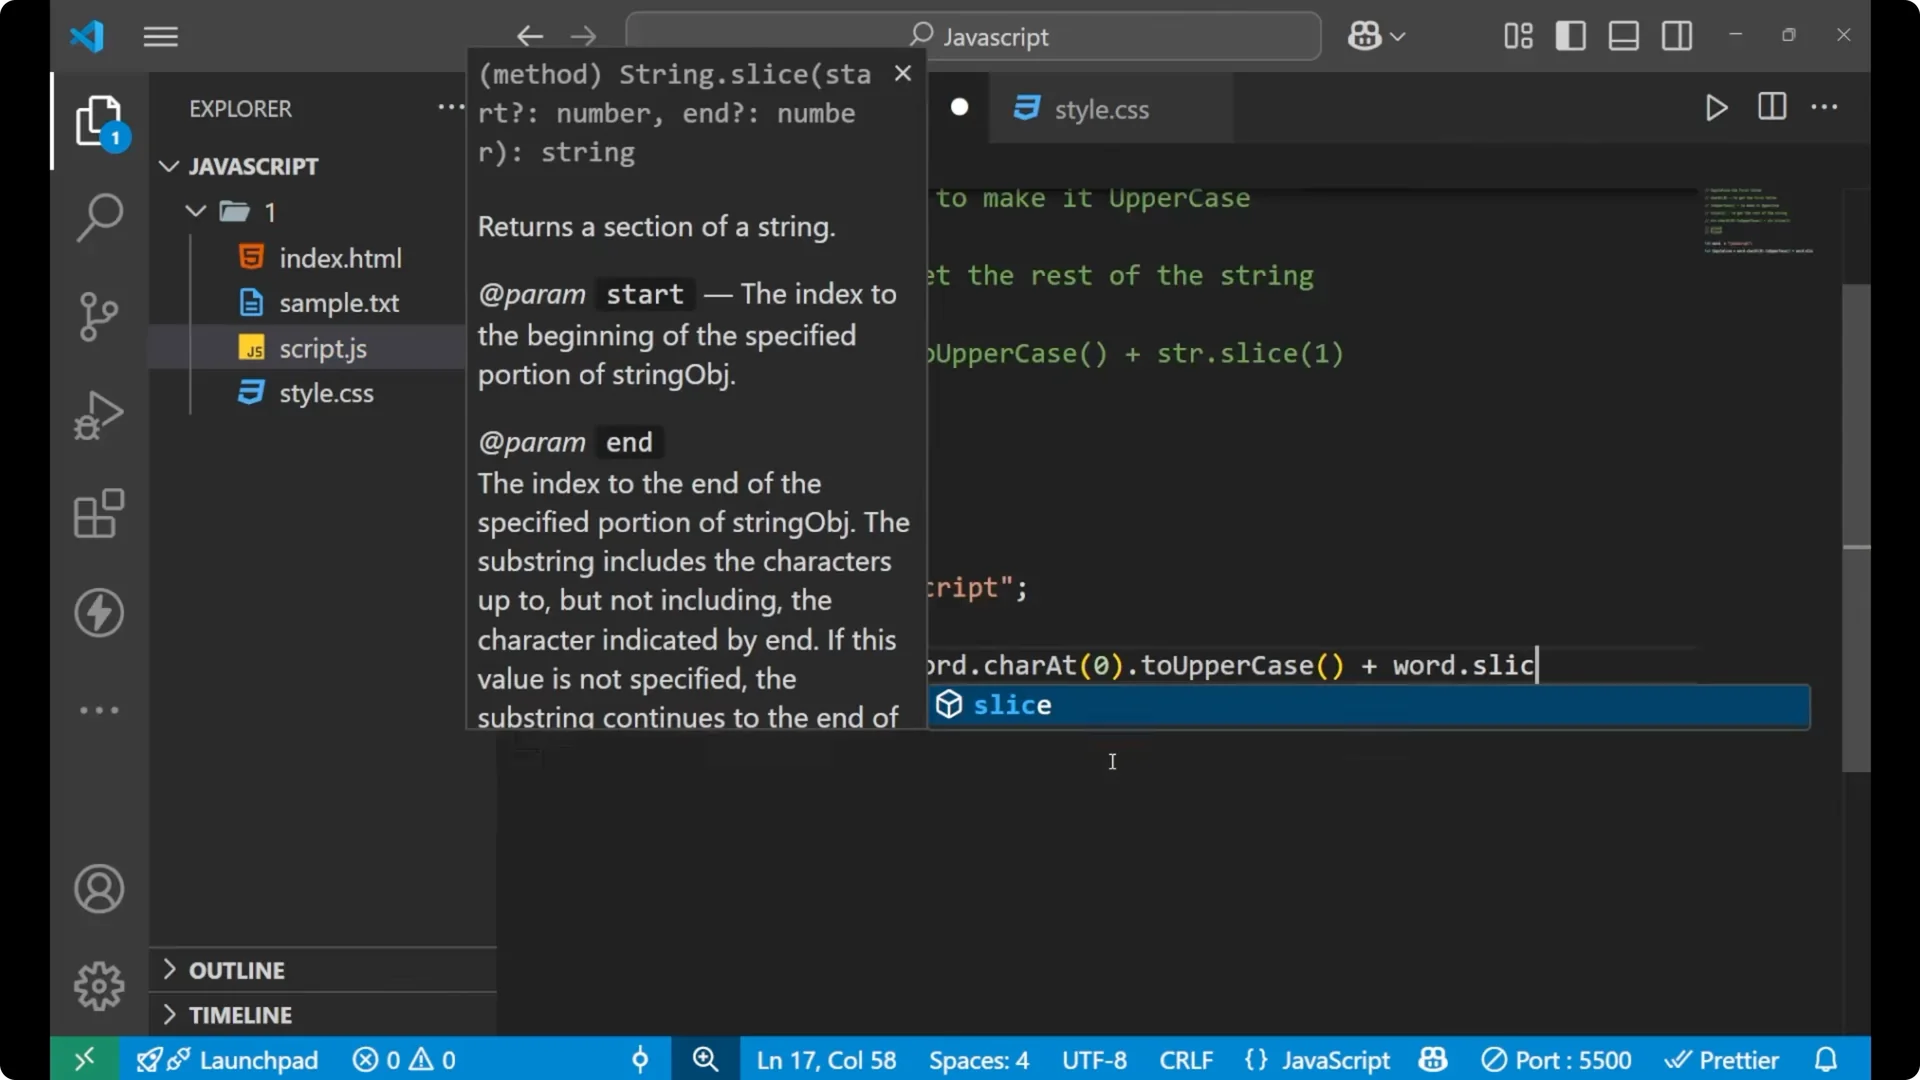This screenshot has width=1920, height=1080.
Task: Open the Source Control view
Action: pyautogui.click(x=98, y=316)
